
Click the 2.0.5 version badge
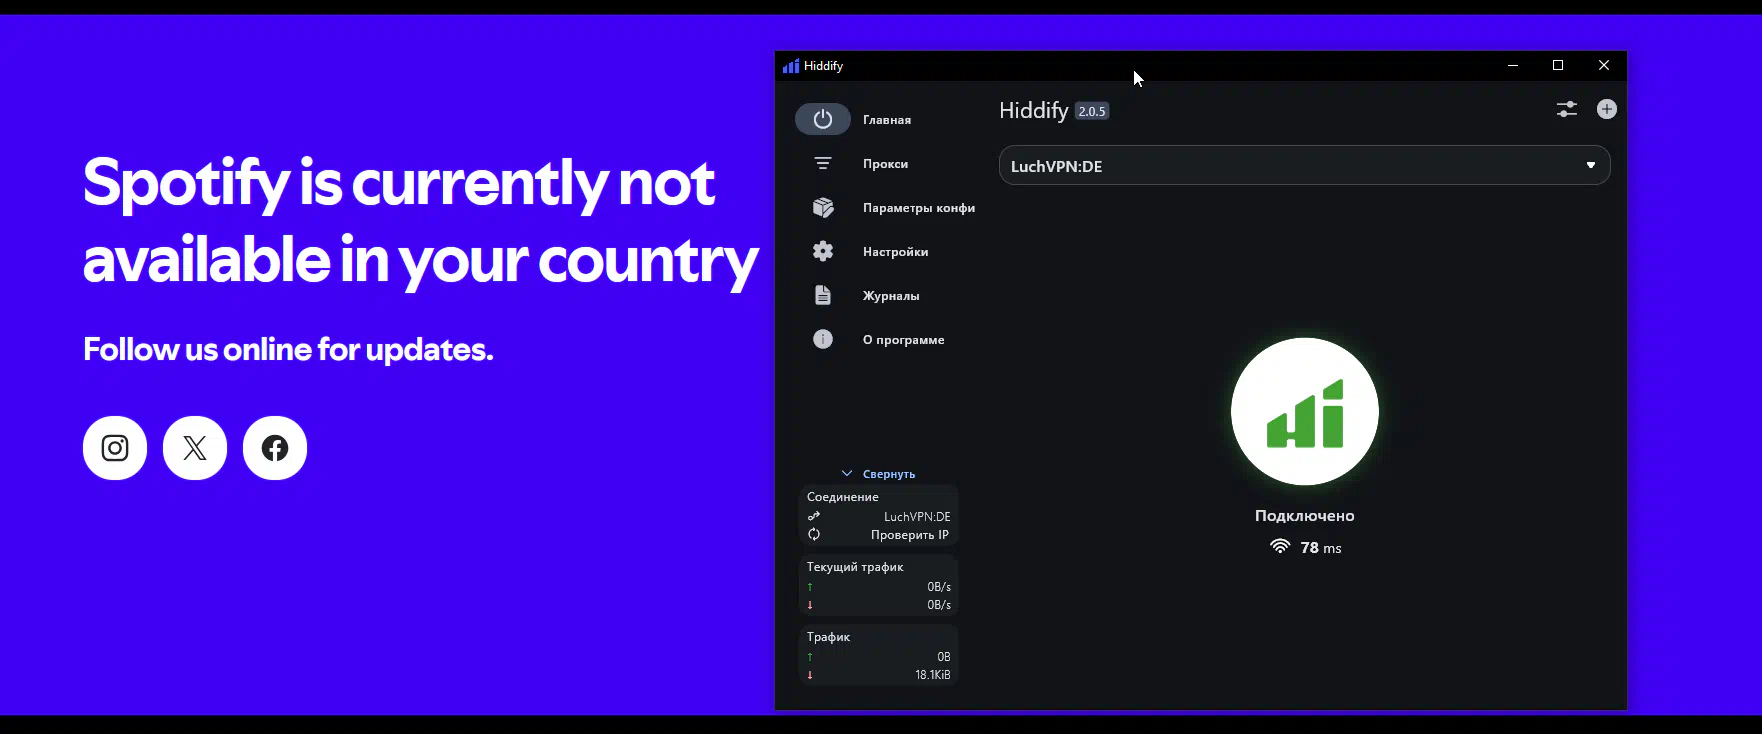pos(1092,111)
